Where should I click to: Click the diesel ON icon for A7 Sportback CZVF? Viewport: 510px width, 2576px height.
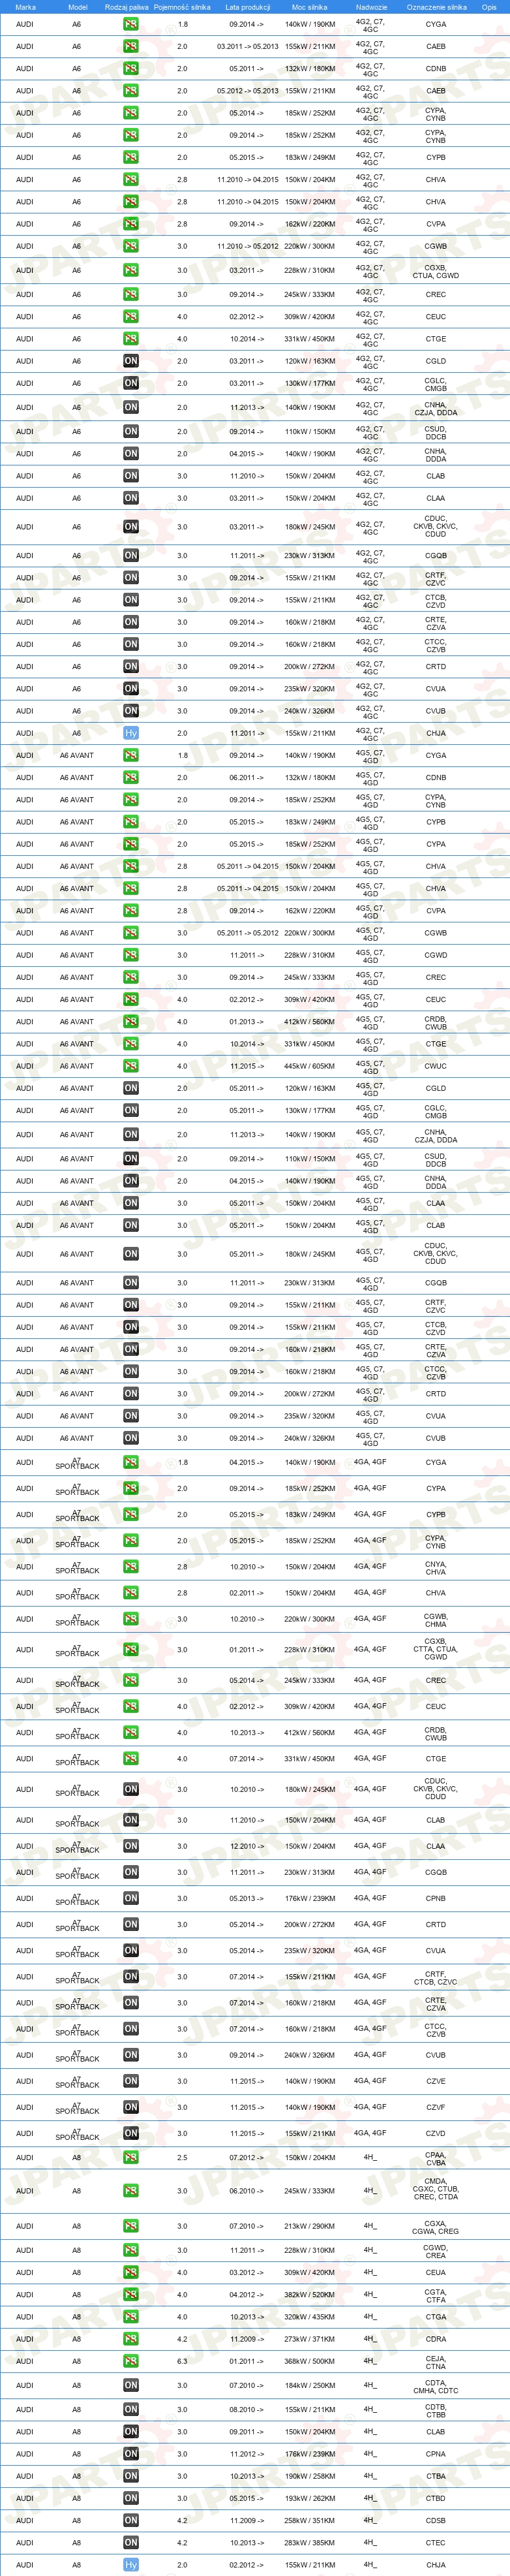[x=131, y=2107]
